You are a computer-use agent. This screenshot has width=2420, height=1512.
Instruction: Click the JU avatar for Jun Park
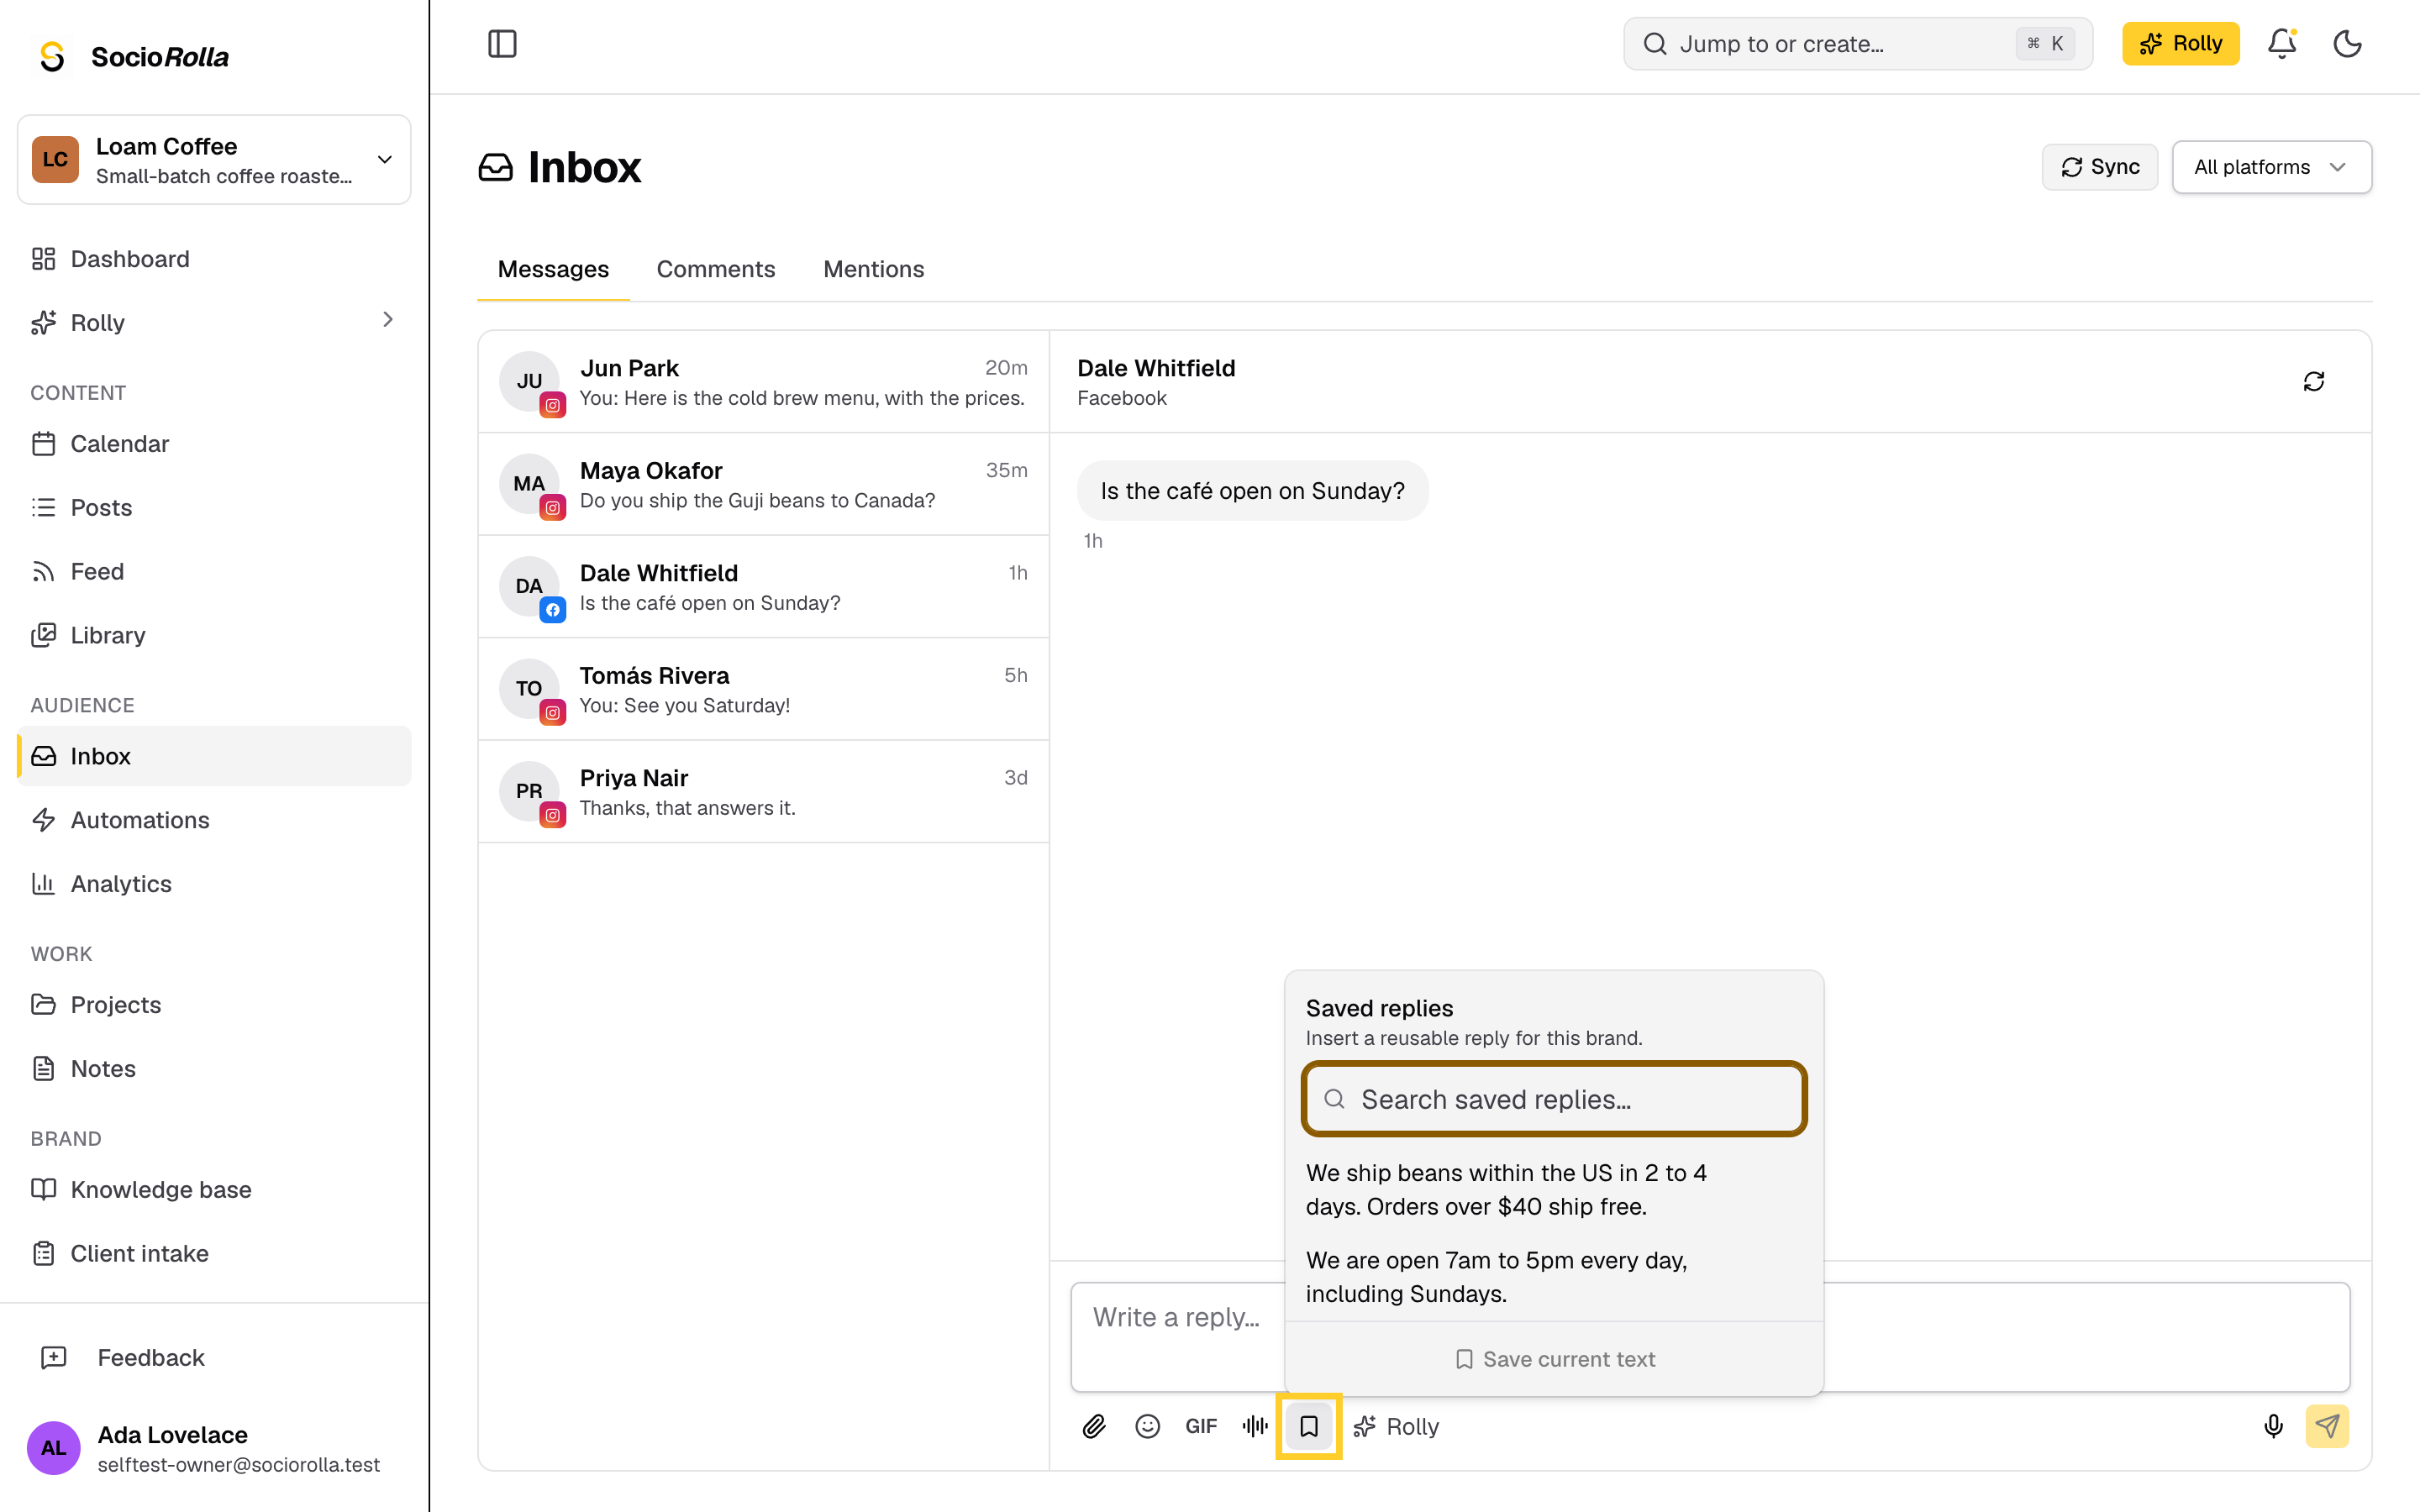529,381
